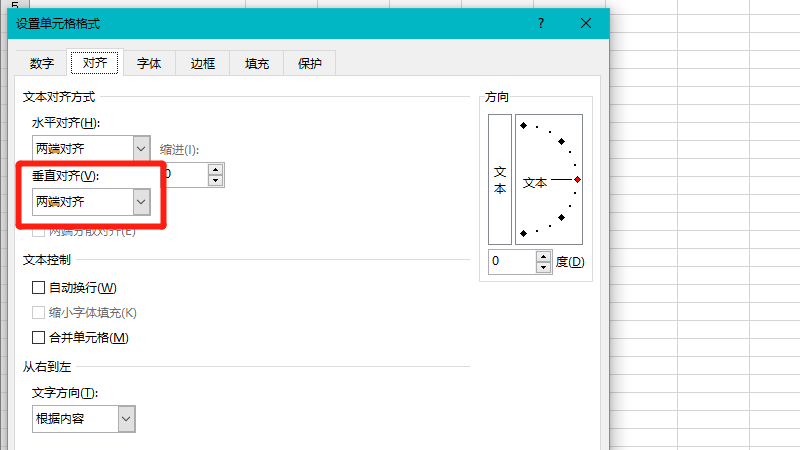Click the 文字方向 combo box showing 根据内容
Viewport: 800px width, 450px height.
coord(76,419)
